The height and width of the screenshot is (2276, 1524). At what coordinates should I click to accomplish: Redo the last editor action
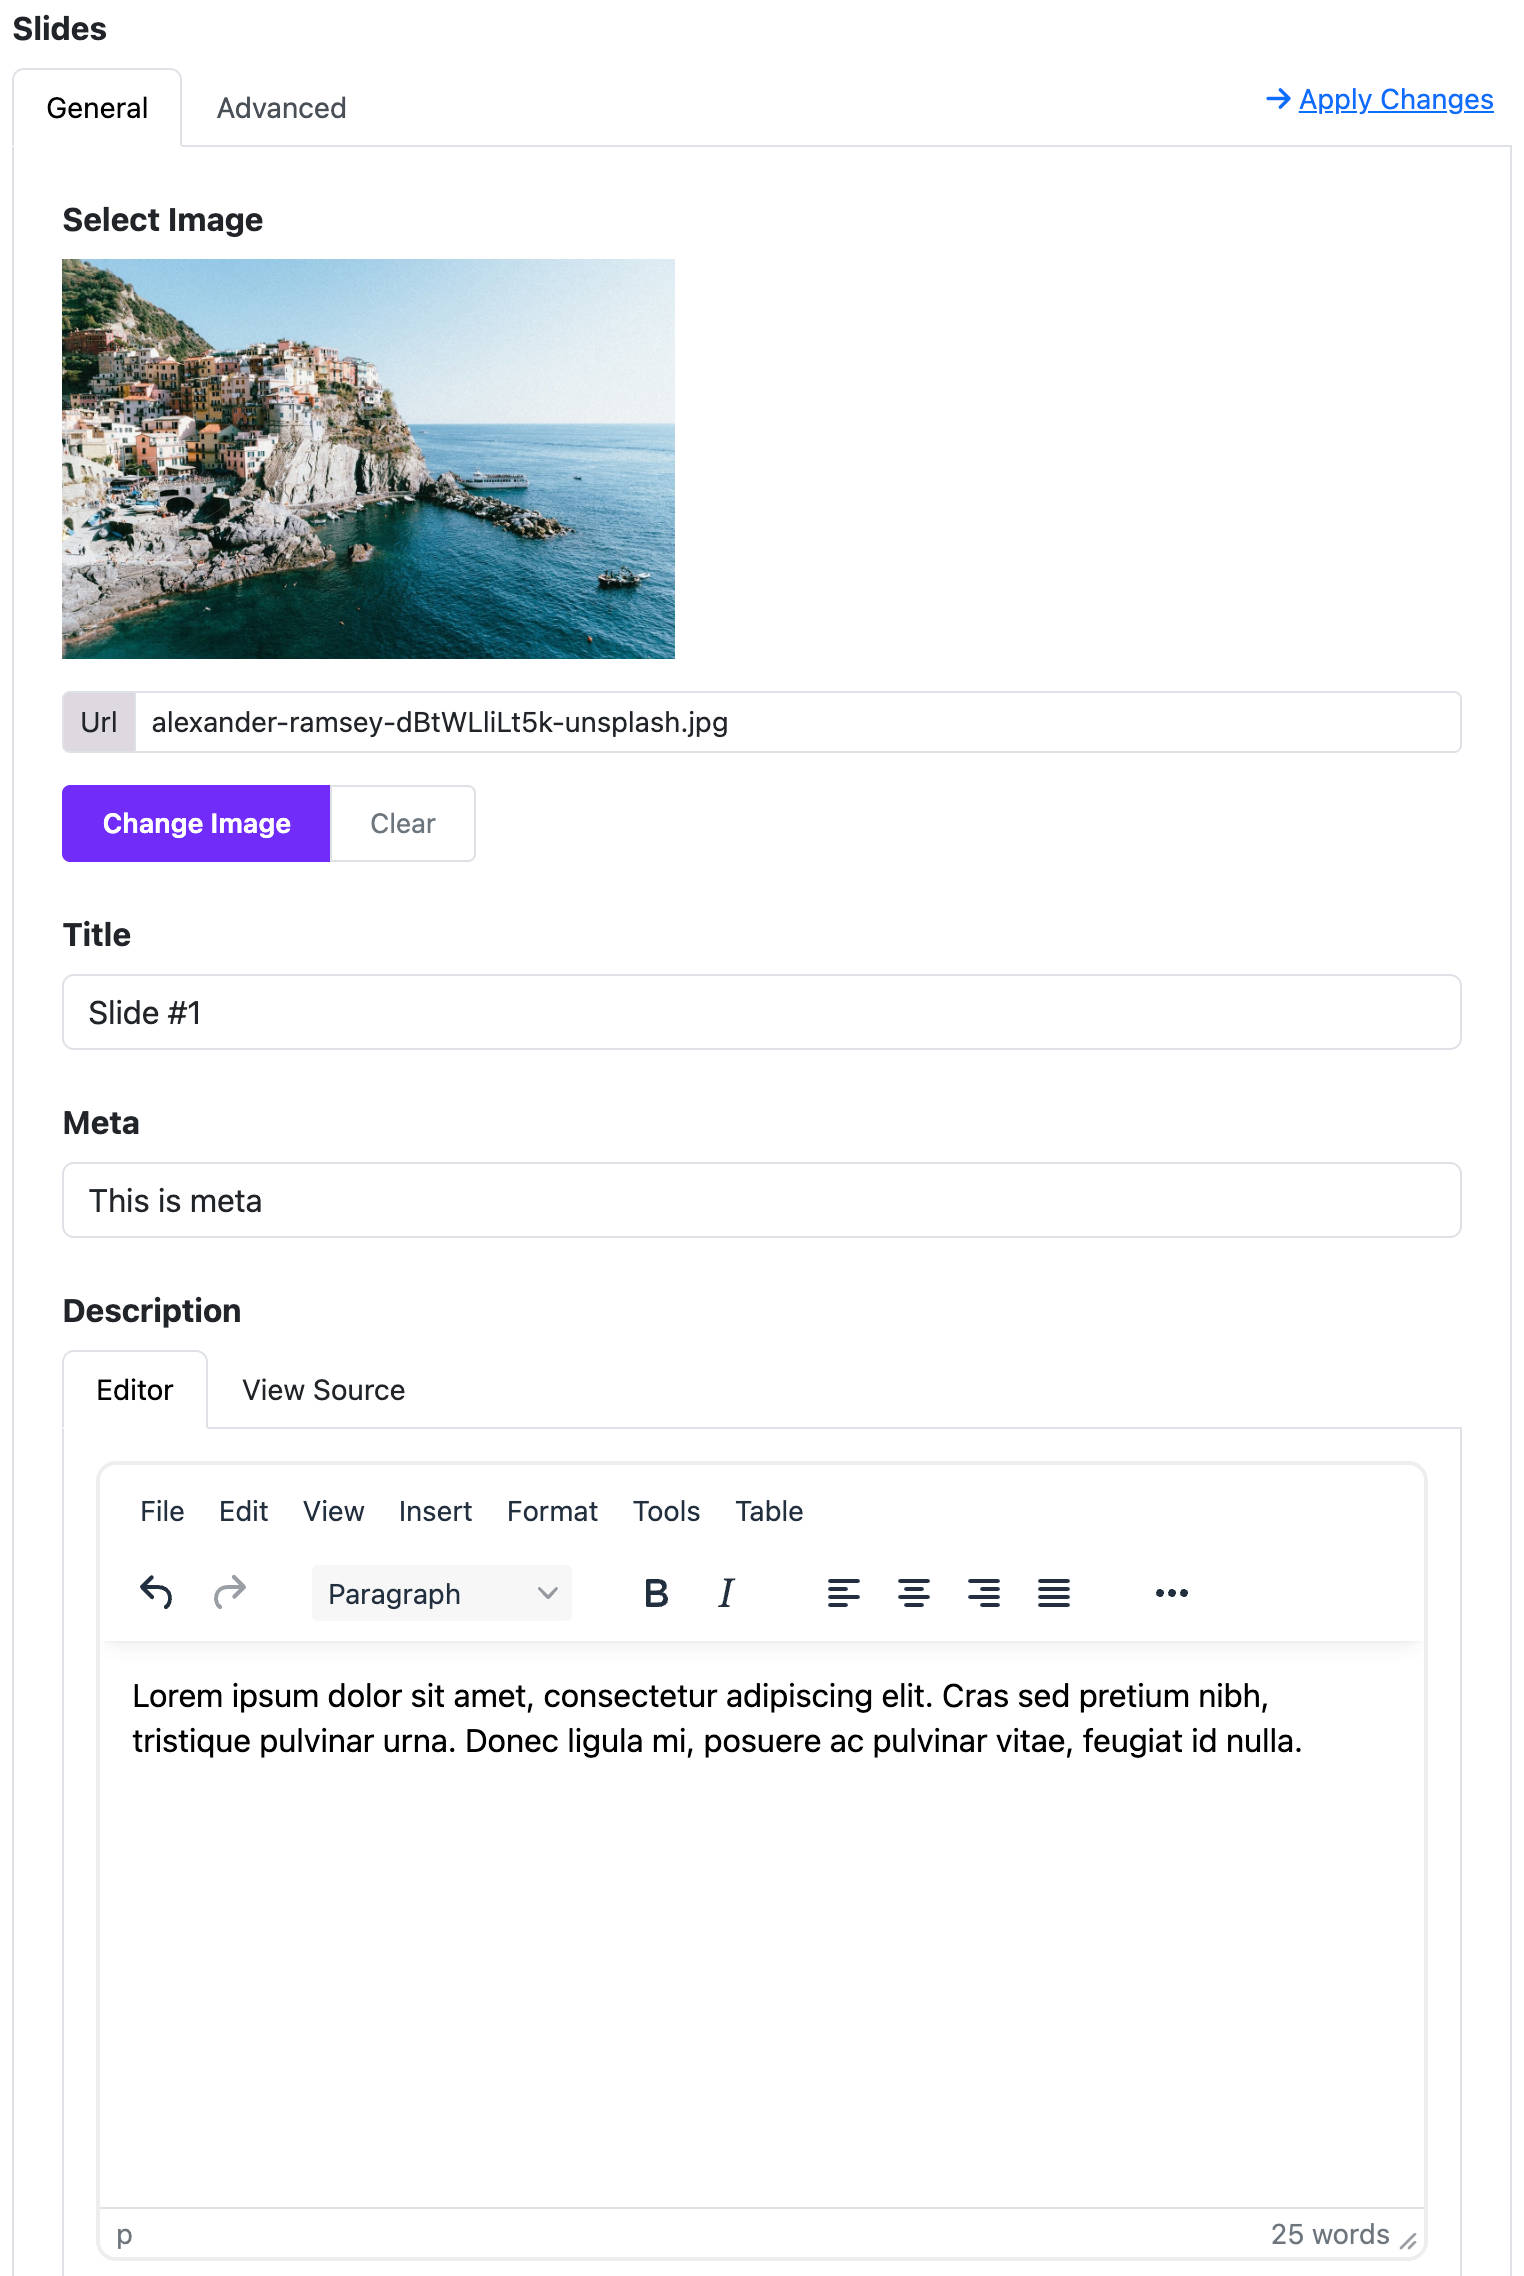coord(230,1592)
